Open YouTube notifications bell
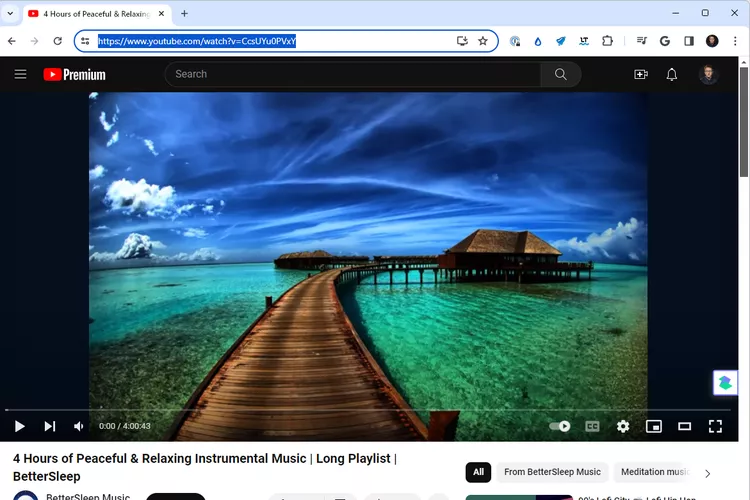Screen dimensions: 750x500 [672, 74]
